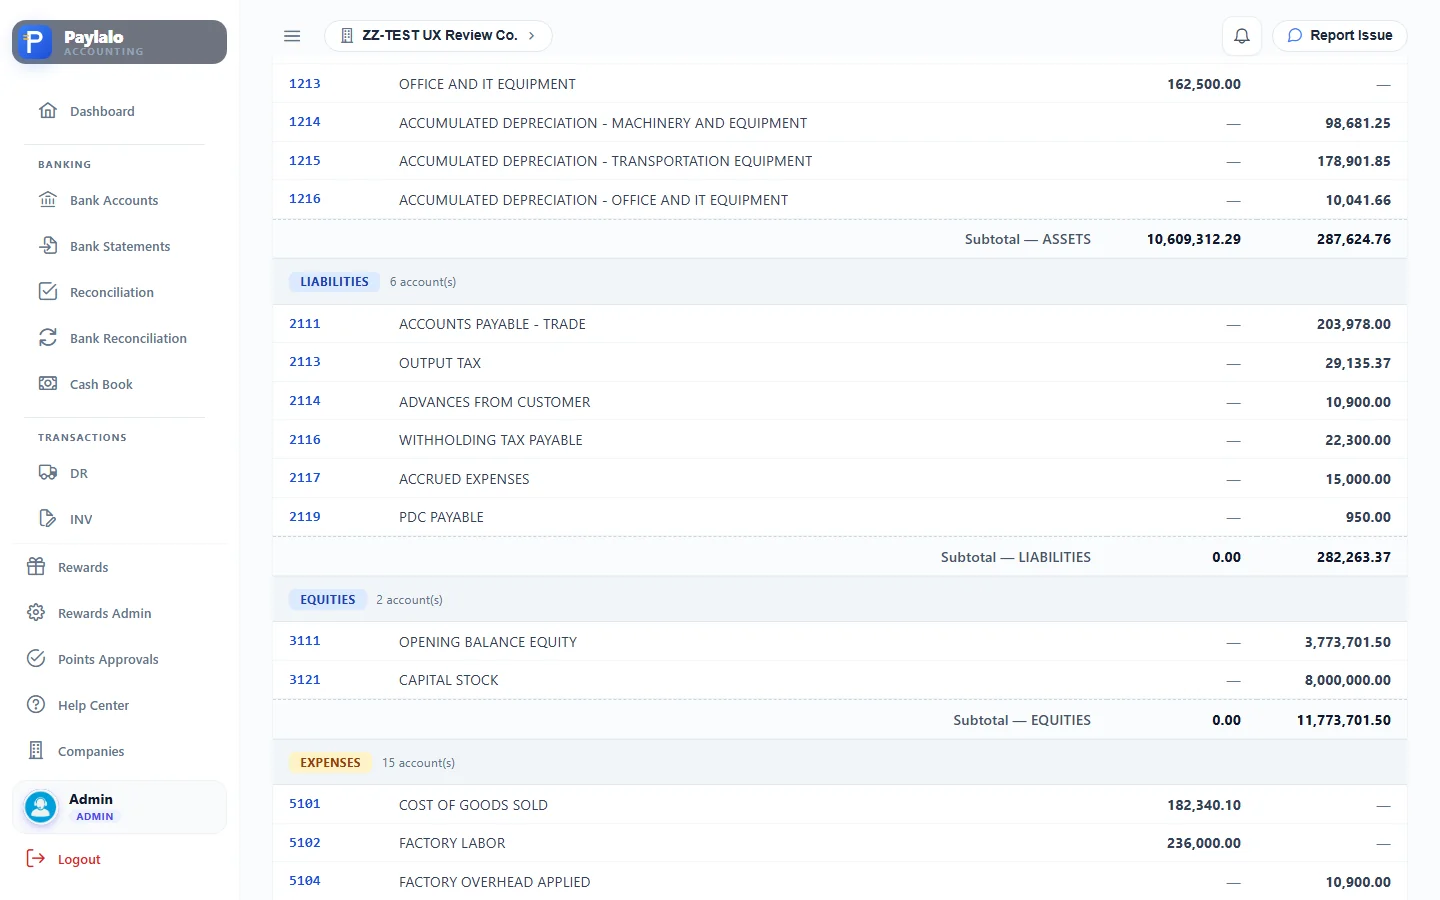Click the Reconciliation checkmark icon

click(x=48, y=292)
